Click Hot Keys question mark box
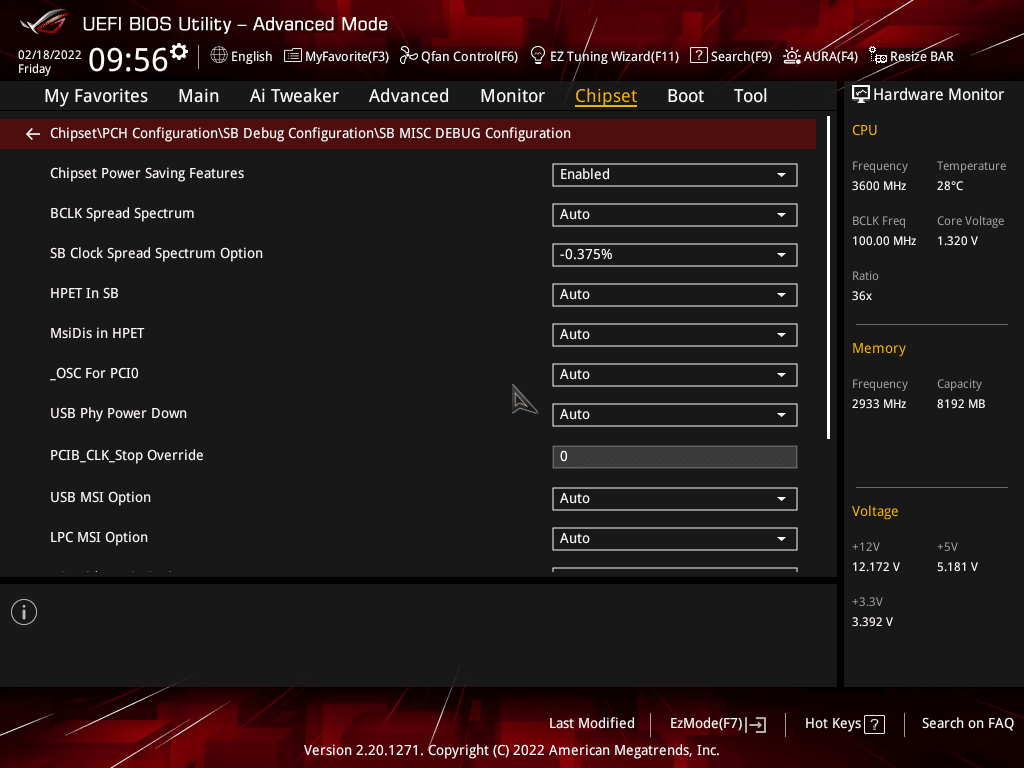The image size is (1024, 768). 874,724
